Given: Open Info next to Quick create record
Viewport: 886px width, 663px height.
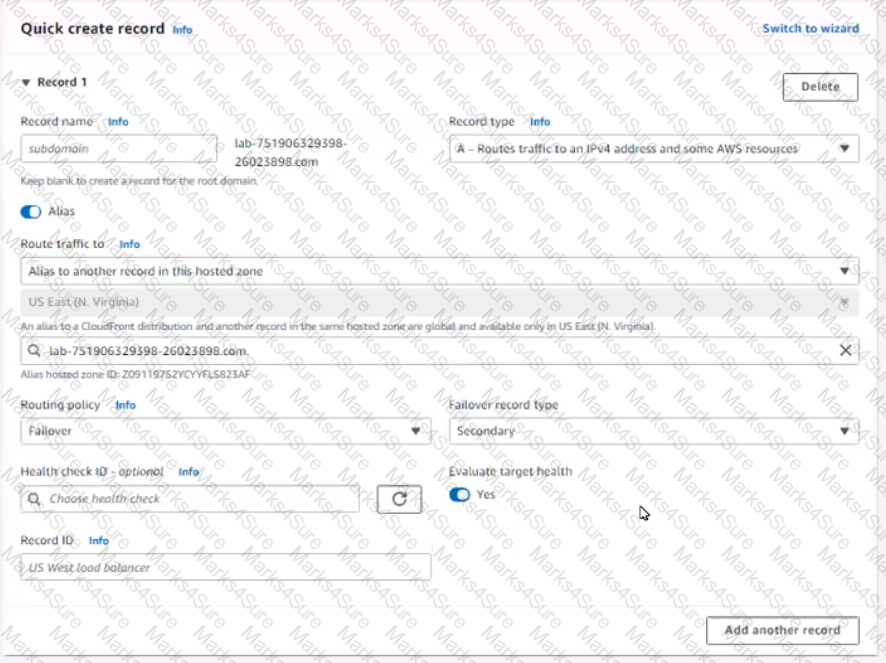Looking at the screenshot, I should [x=182, y=30].
